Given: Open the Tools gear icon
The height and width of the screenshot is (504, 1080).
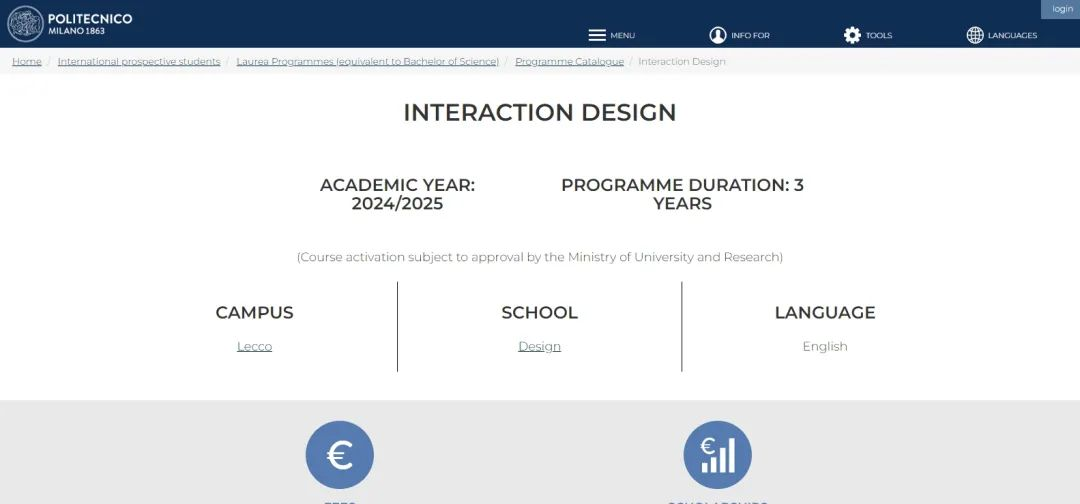Looking at the screenshot, I should (852, 35).
